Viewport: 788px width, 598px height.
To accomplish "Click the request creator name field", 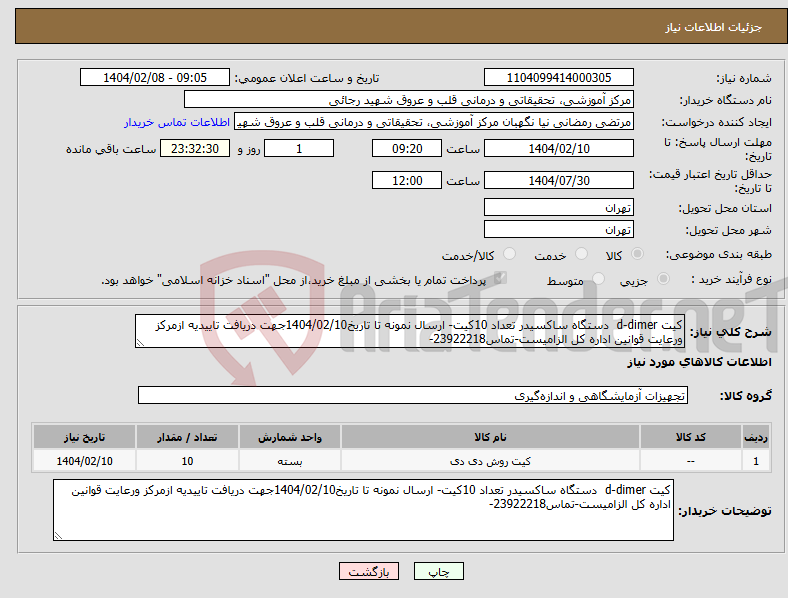I will point(434,122).
